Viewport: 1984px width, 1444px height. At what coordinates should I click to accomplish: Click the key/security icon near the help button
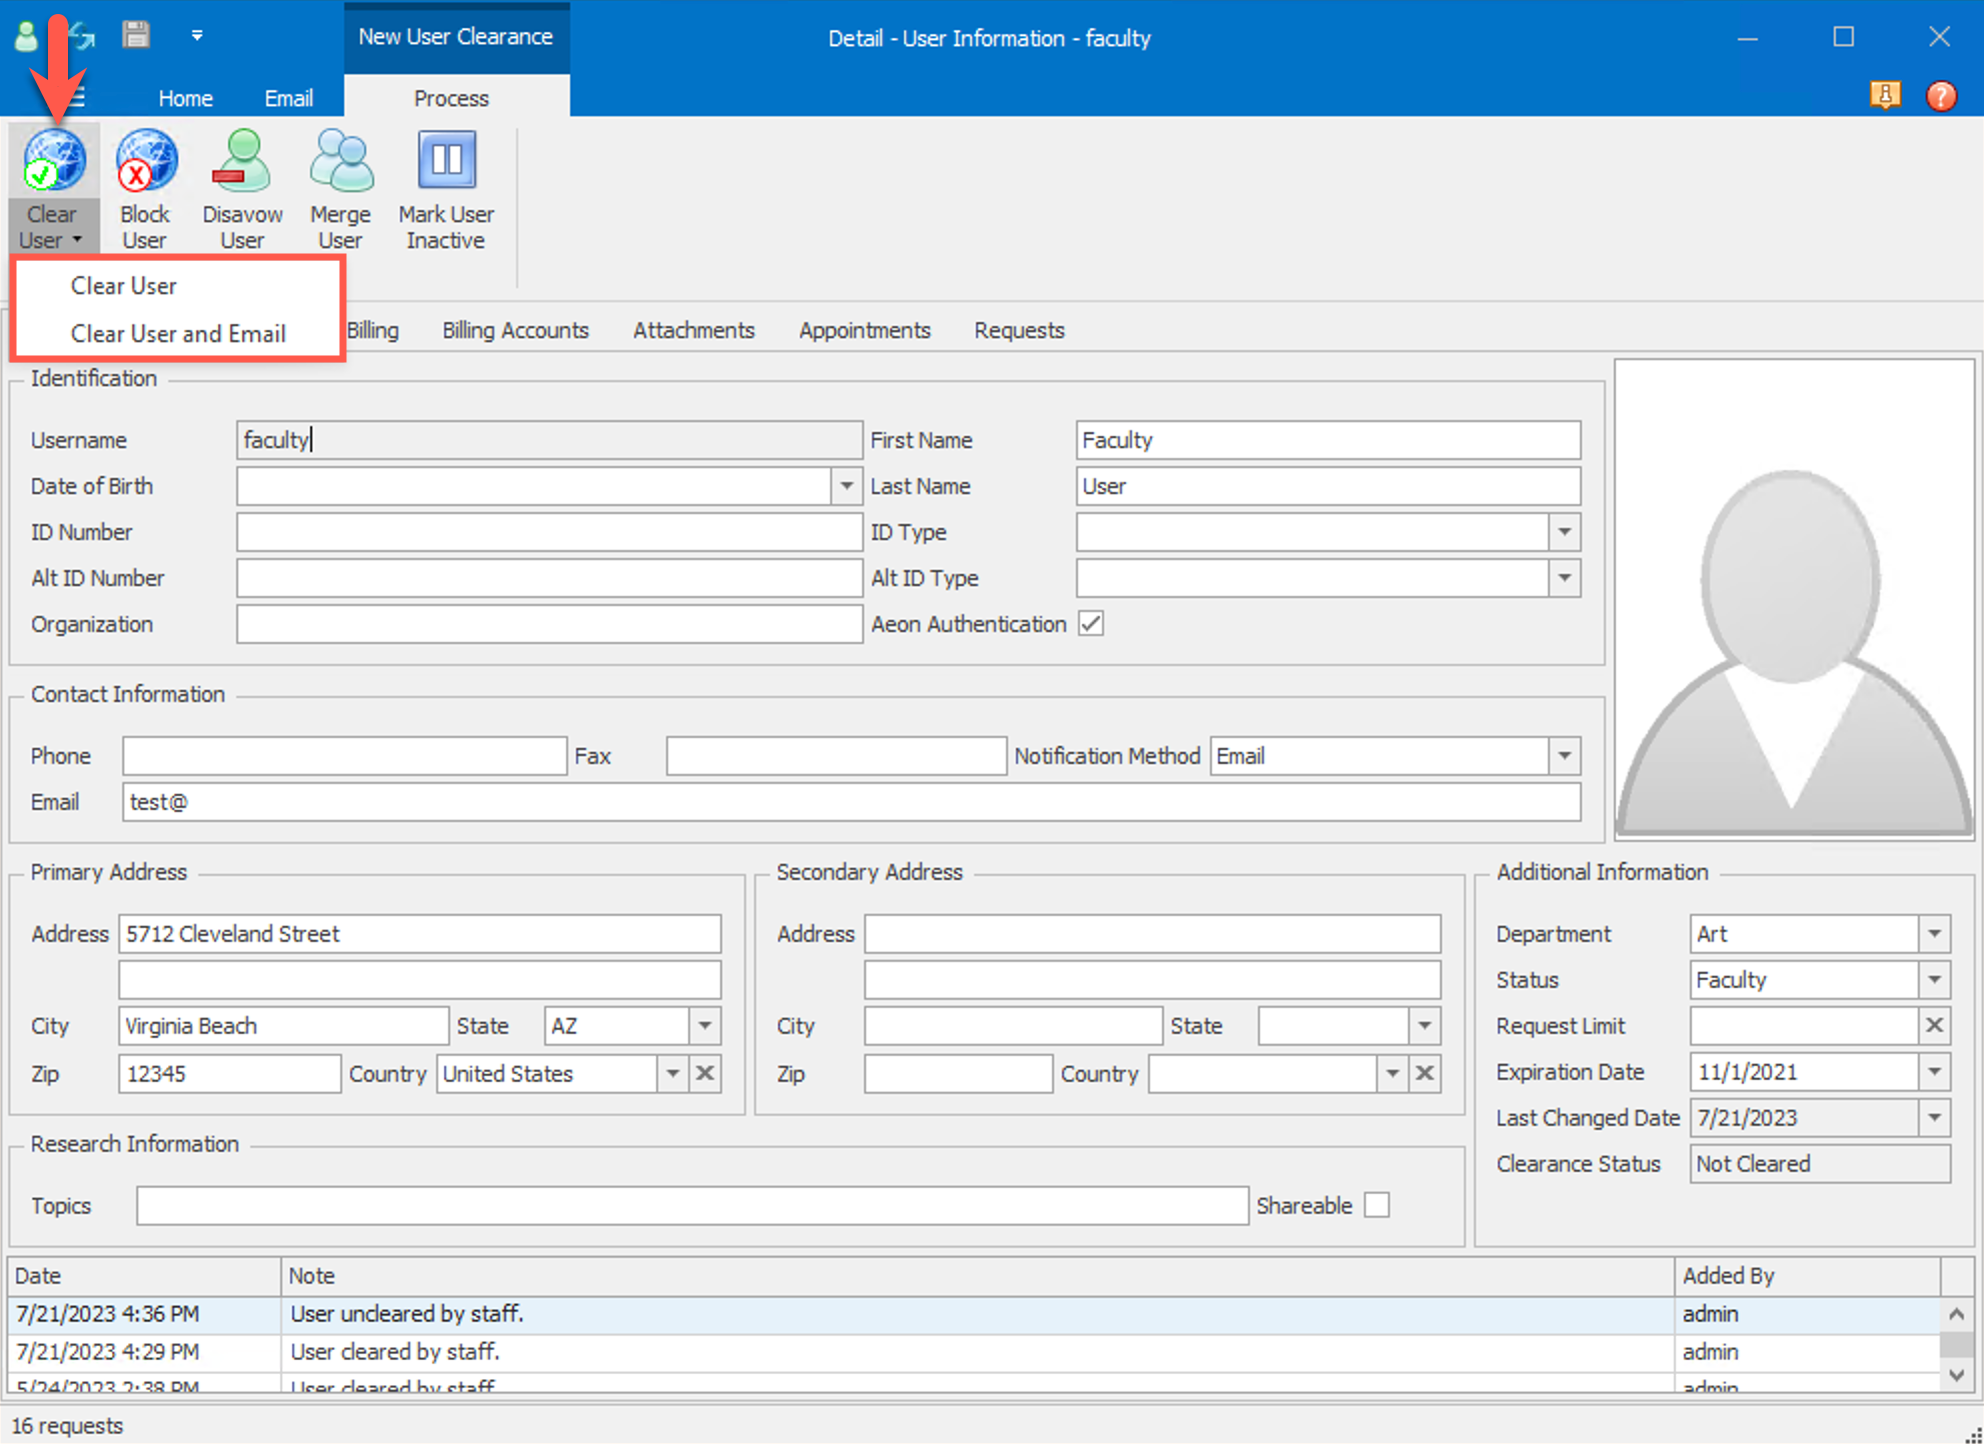click(1886, 96)
